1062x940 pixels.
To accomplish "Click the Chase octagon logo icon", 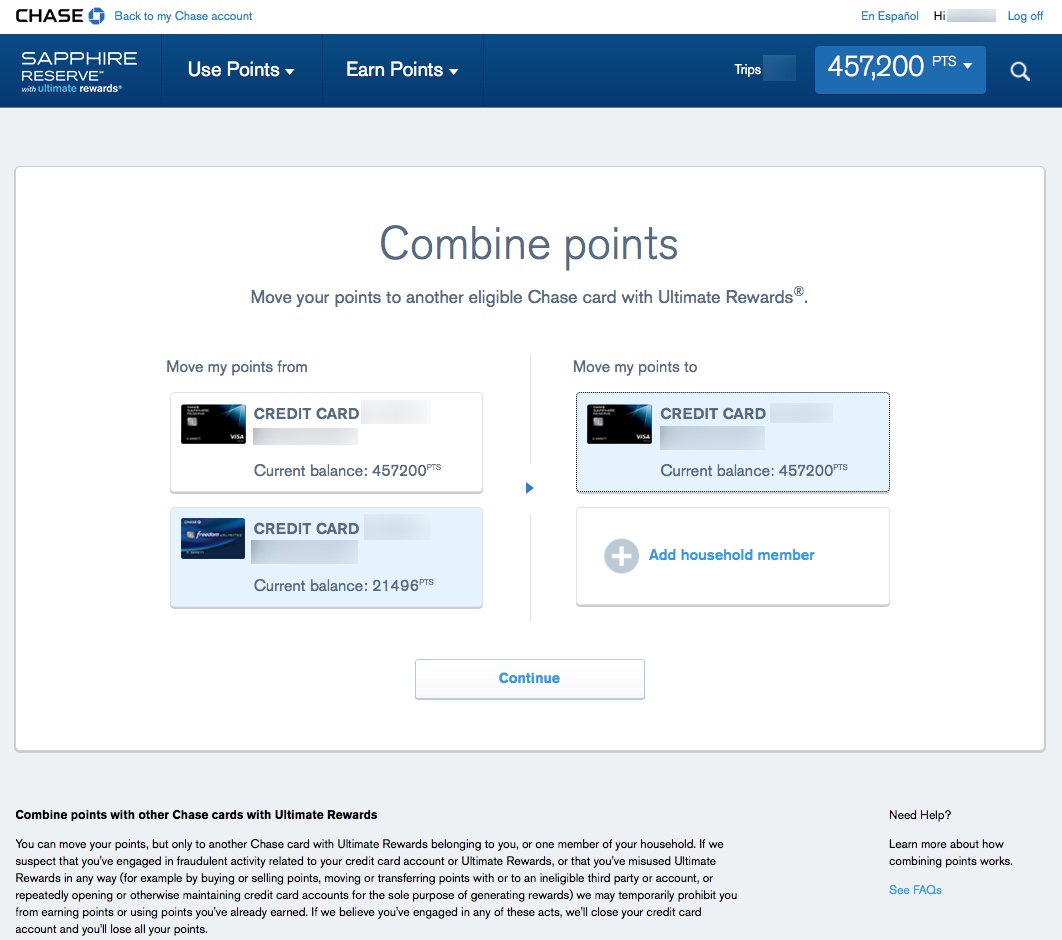I will click(x=97, y=16).
